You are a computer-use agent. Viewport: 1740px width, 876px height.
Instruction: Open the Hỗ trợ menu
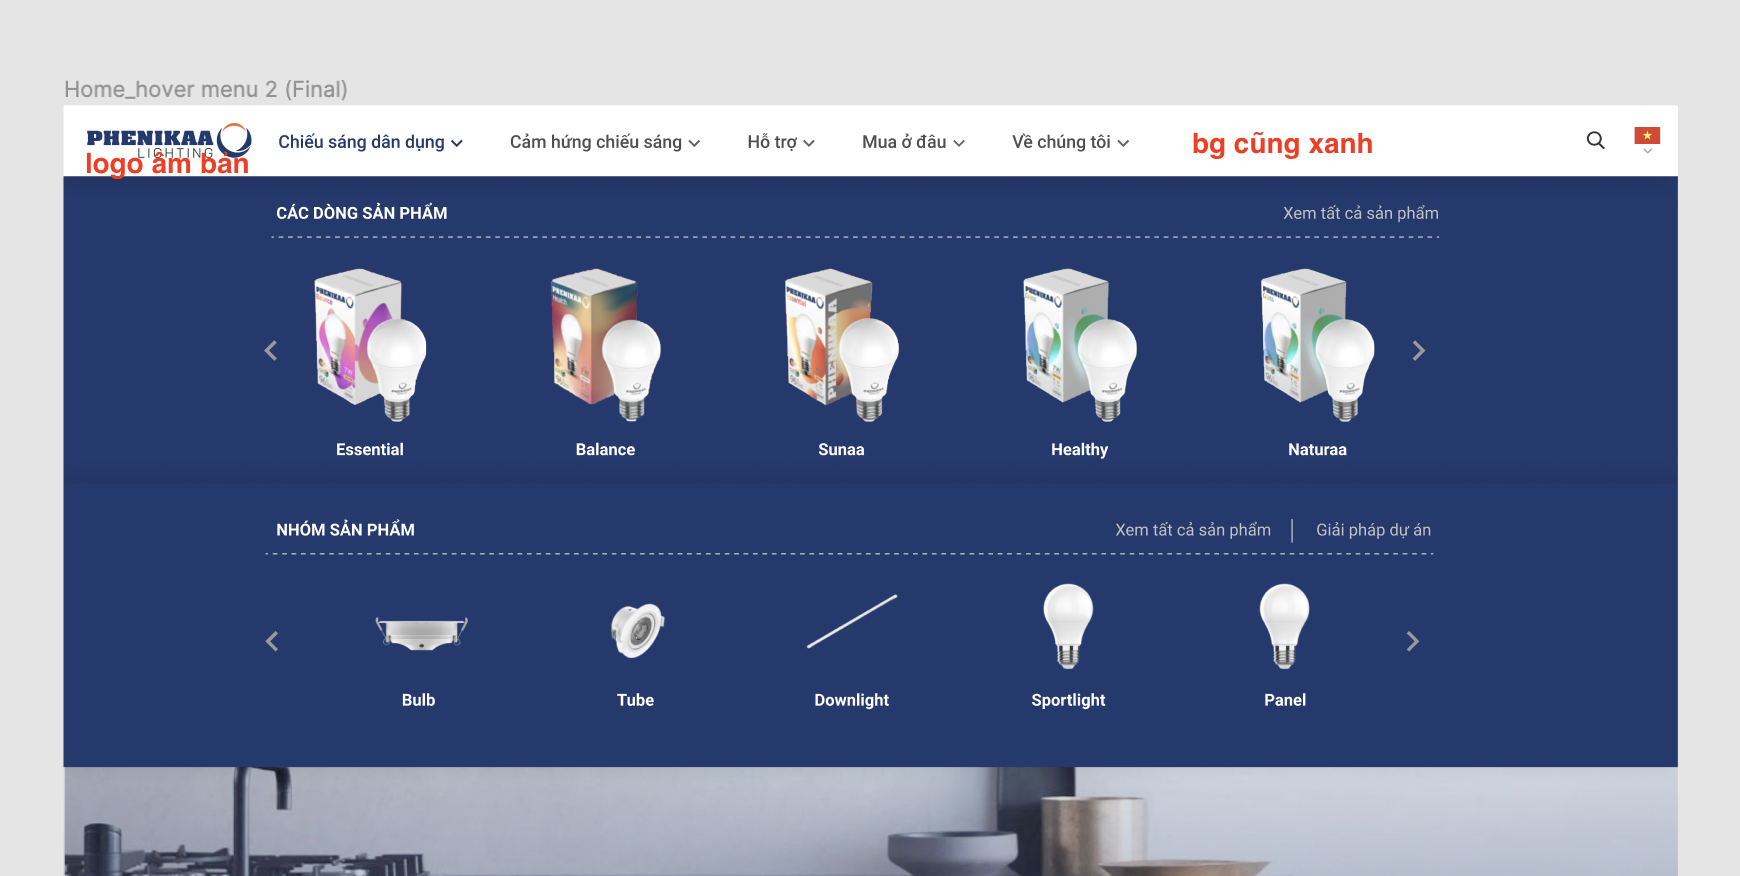click(780, 142)
